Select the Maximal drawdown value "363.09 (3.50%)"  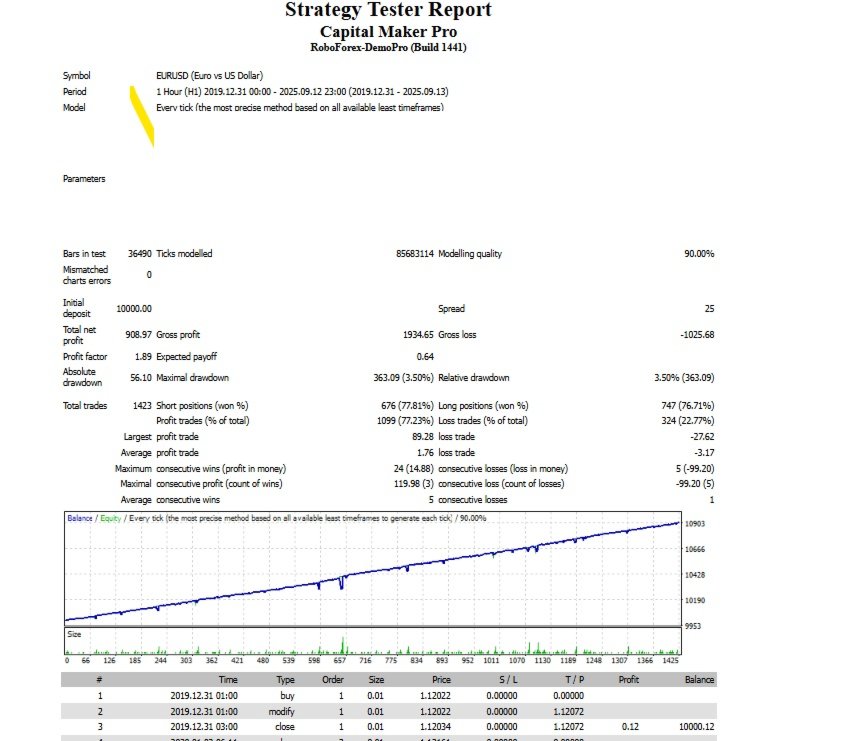click(x=404, y=378)
